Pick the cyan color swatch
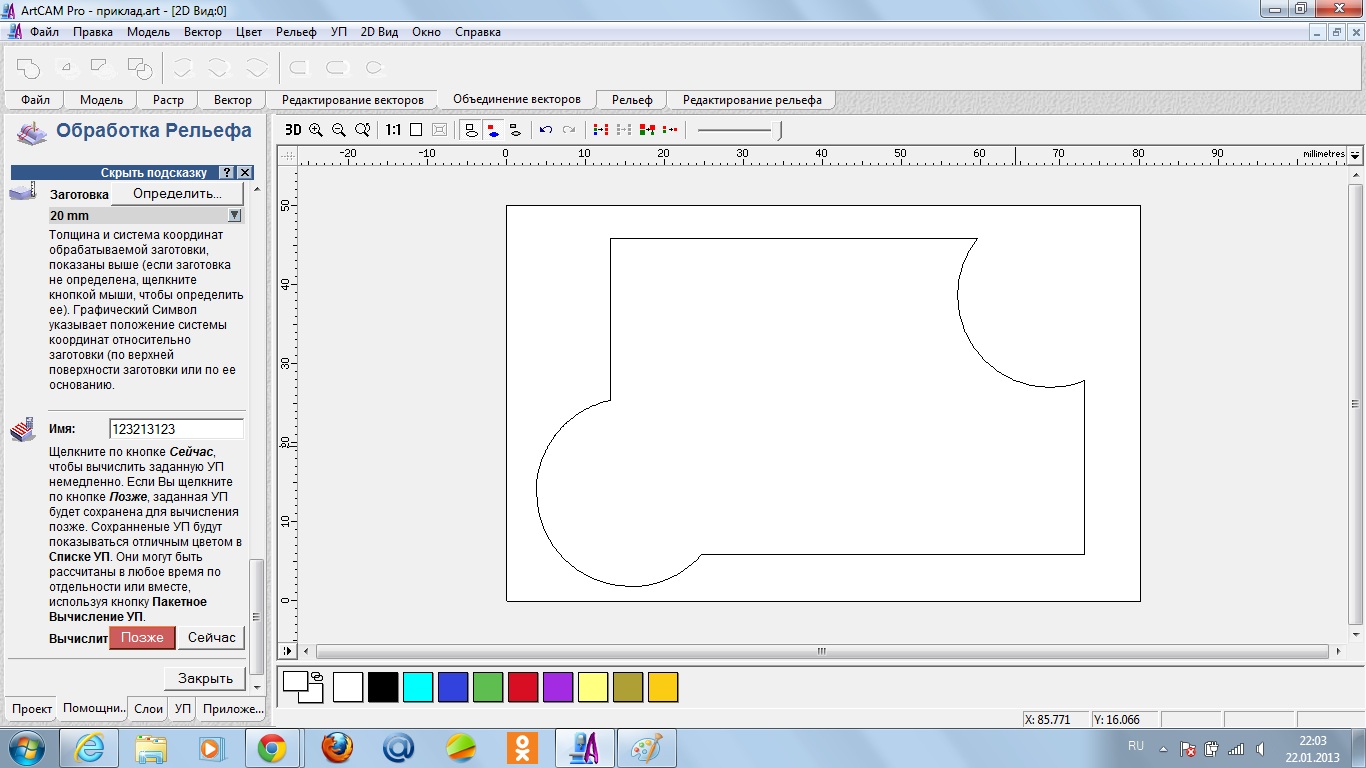Viewport: 1366px width, 768px height. click(418, 687)
